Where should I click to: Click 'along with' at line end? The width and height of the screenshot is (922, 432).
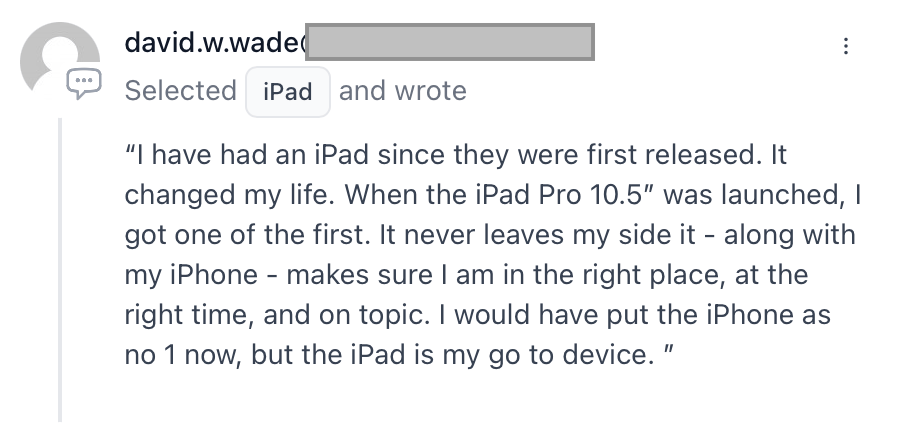coord(789,235)
